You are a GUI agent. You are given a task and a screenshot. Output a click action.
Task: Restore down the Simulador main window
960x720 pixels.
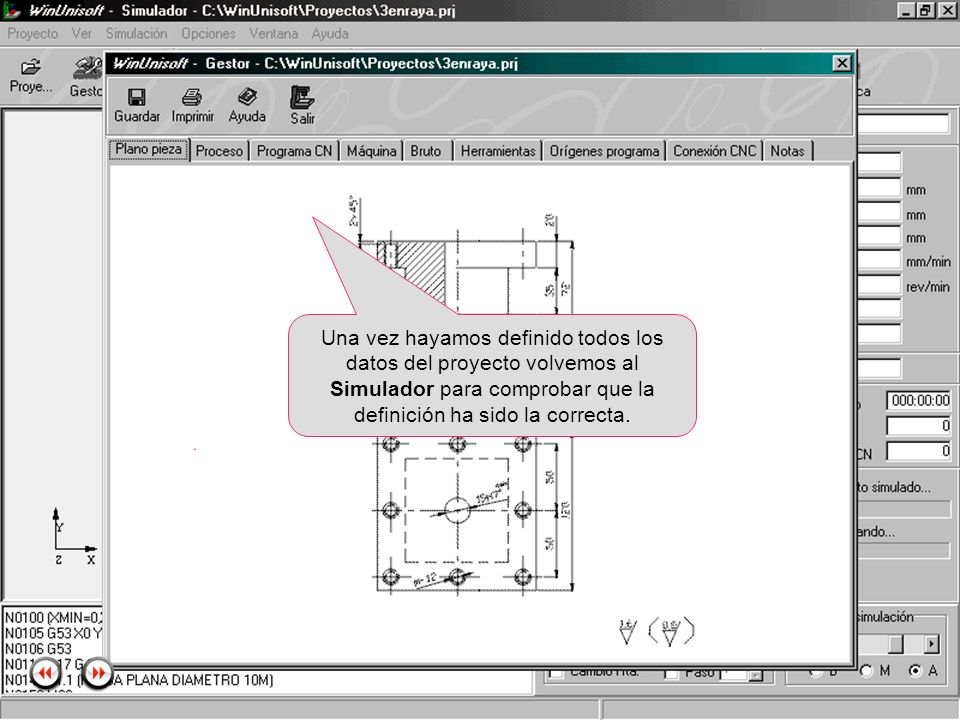[x=925, y=10]
